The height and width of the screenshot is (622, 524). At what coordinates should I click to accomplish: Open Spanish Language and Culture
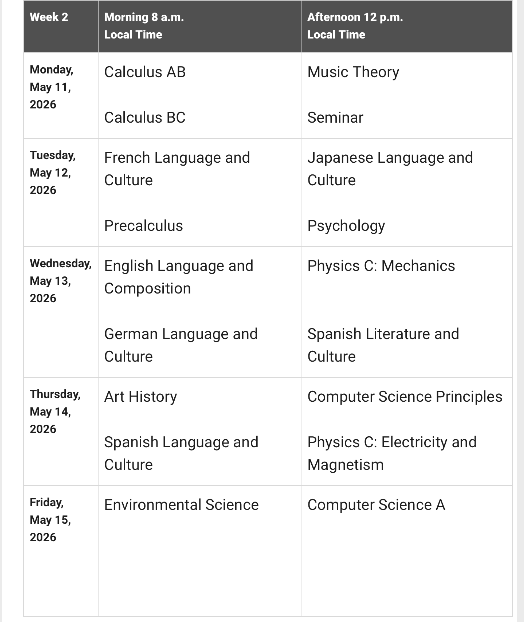[x=181, y=453]
